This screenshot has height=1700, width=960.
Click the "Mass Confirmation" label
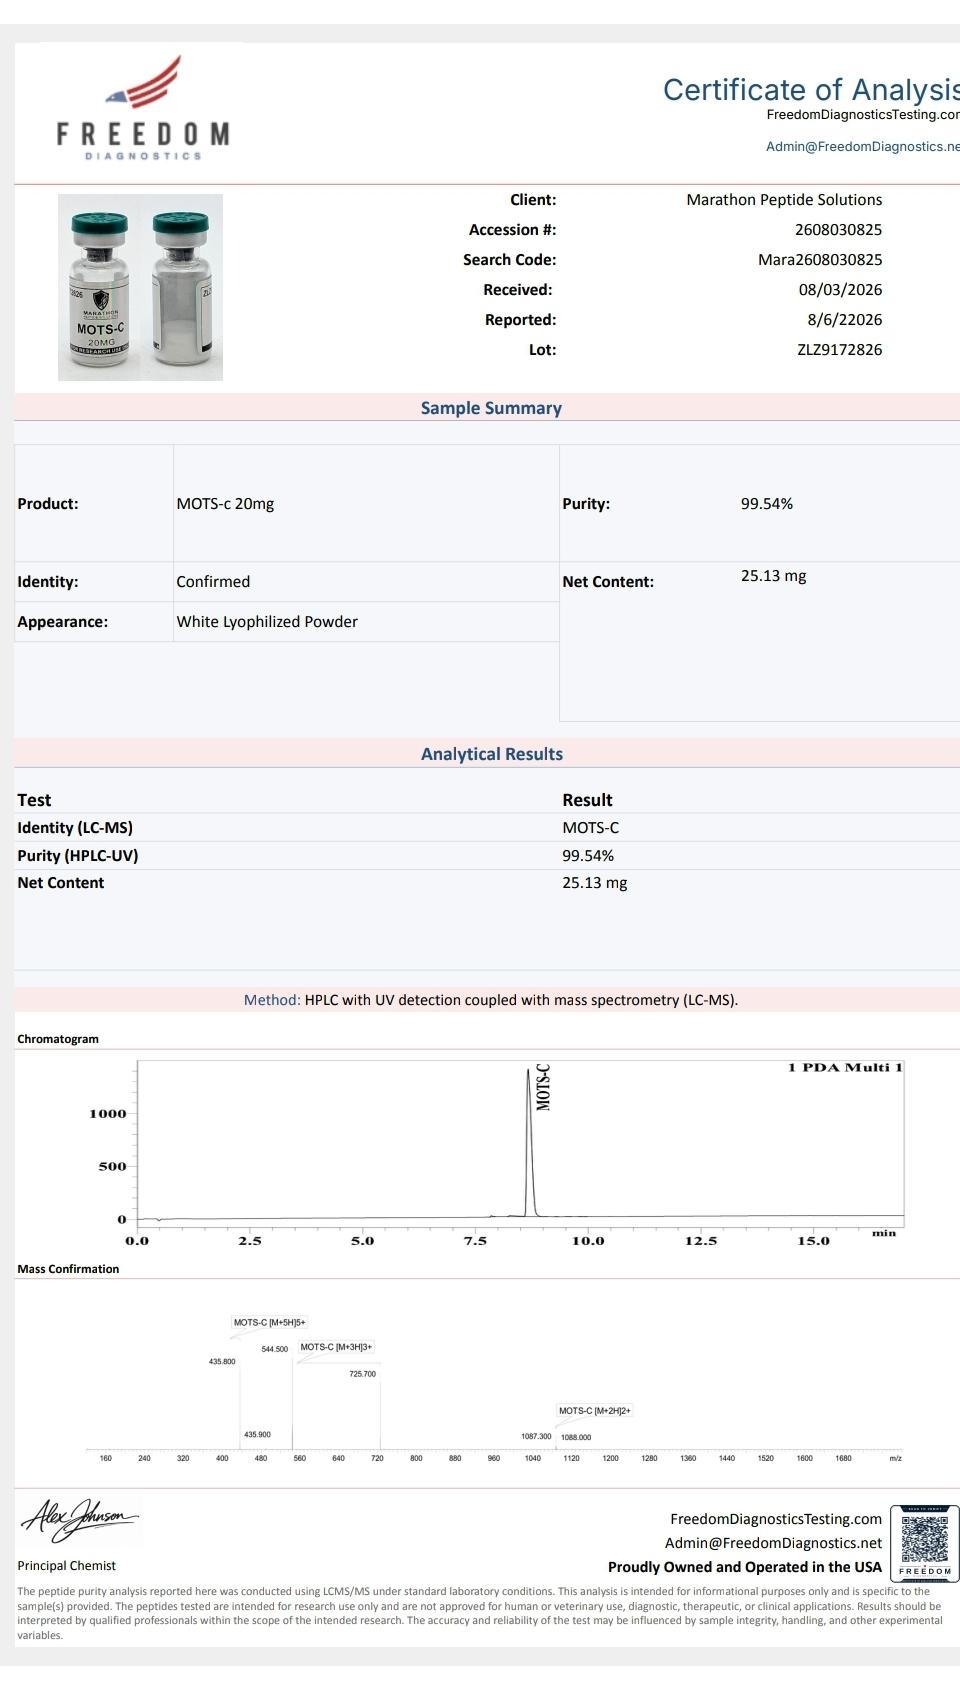click(68, 1269)
